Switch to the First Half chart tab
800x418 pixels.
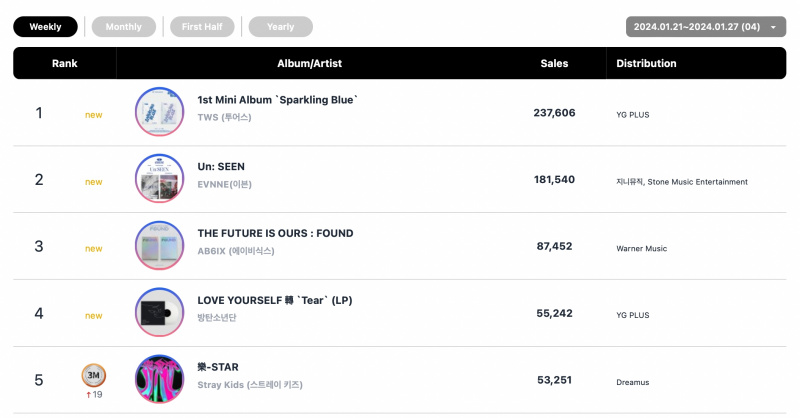[x=202, y=27]
